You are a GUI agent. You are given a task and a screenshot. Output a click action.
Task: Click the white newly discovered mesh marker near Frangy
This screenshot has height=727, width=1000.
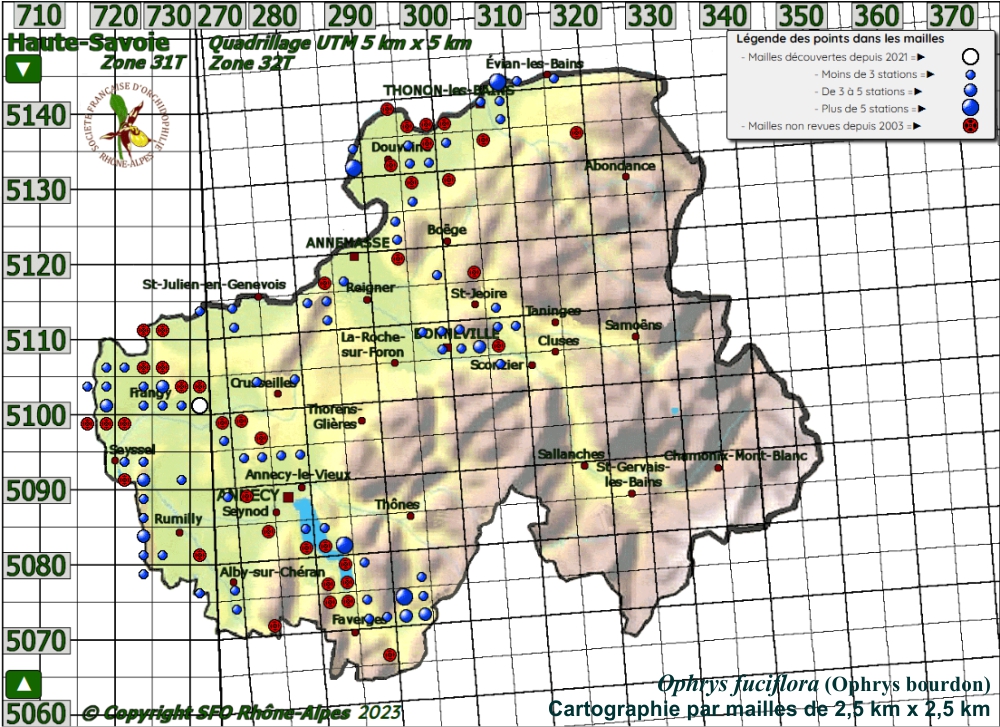(x=199, y=405)
